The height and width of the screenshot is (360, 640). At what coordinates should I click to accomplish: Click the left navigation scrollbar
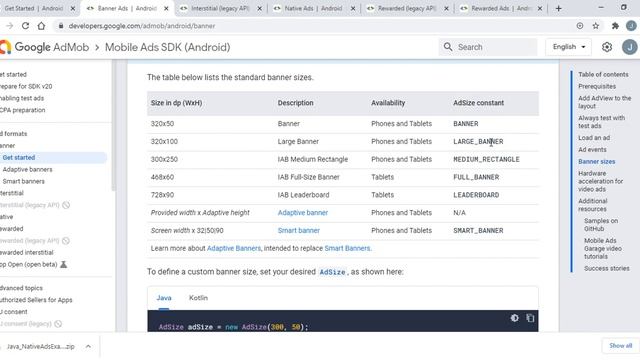point(113,125)
